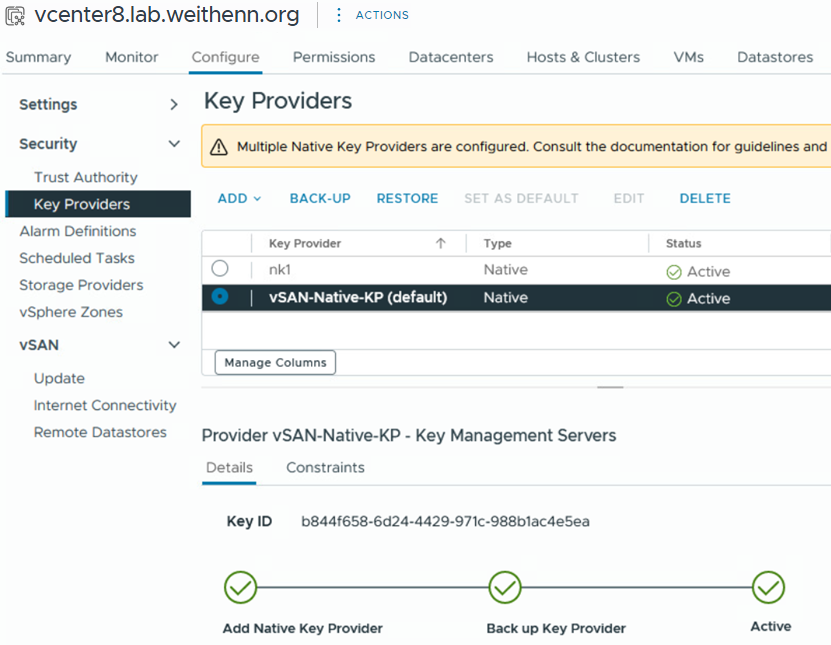Image resolution: width=831 pixels, height=645 pixels.
Task: Open Scheduled Tasks in sidebar
Action: click(x=77, y=258)
